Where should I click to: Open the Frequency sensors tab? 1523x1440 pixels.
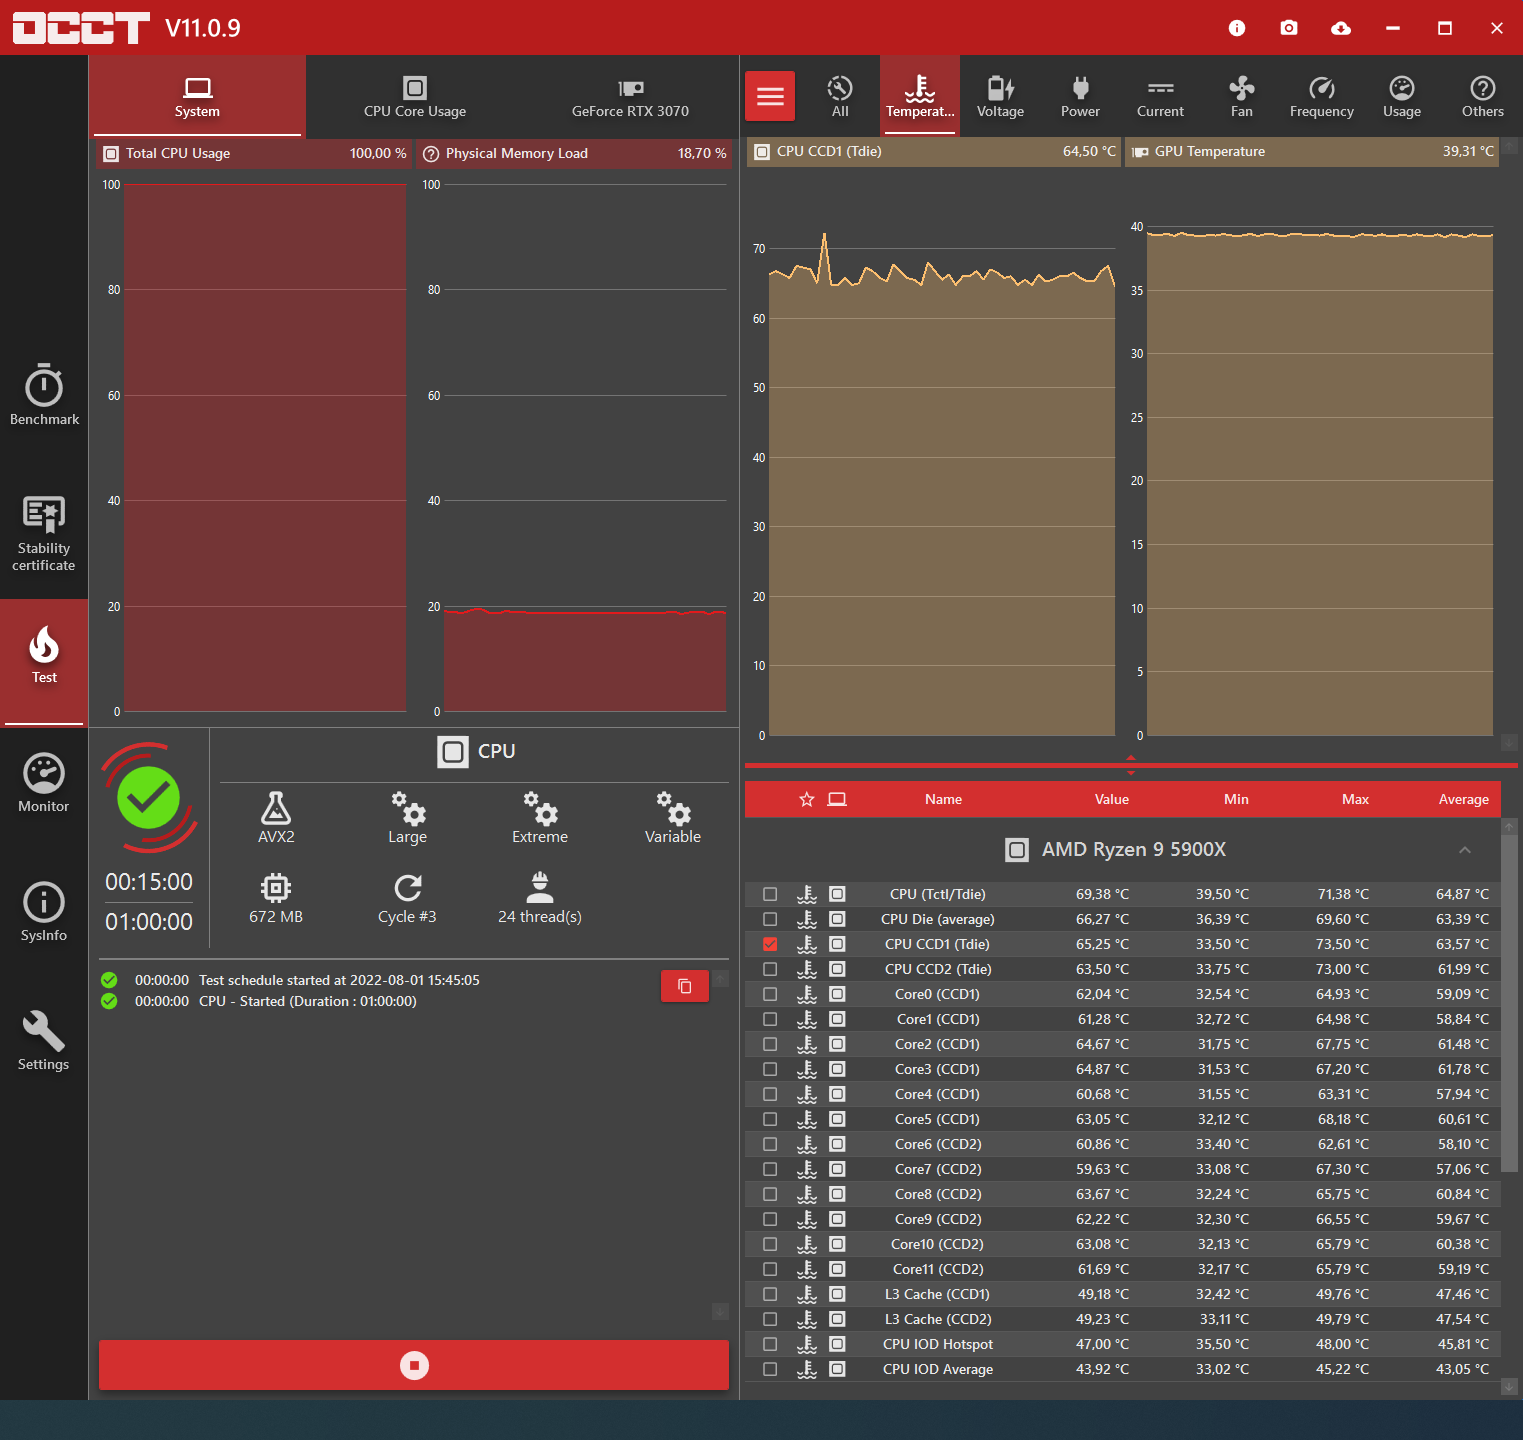[x=1322, y=96]
